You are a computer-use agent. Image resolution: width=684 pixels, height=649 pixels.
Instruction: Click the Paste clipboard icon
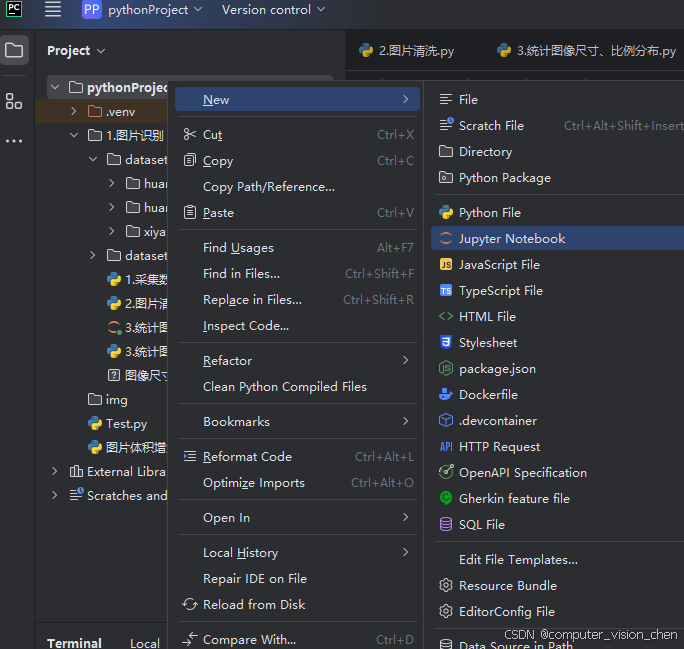coord(189,212)
